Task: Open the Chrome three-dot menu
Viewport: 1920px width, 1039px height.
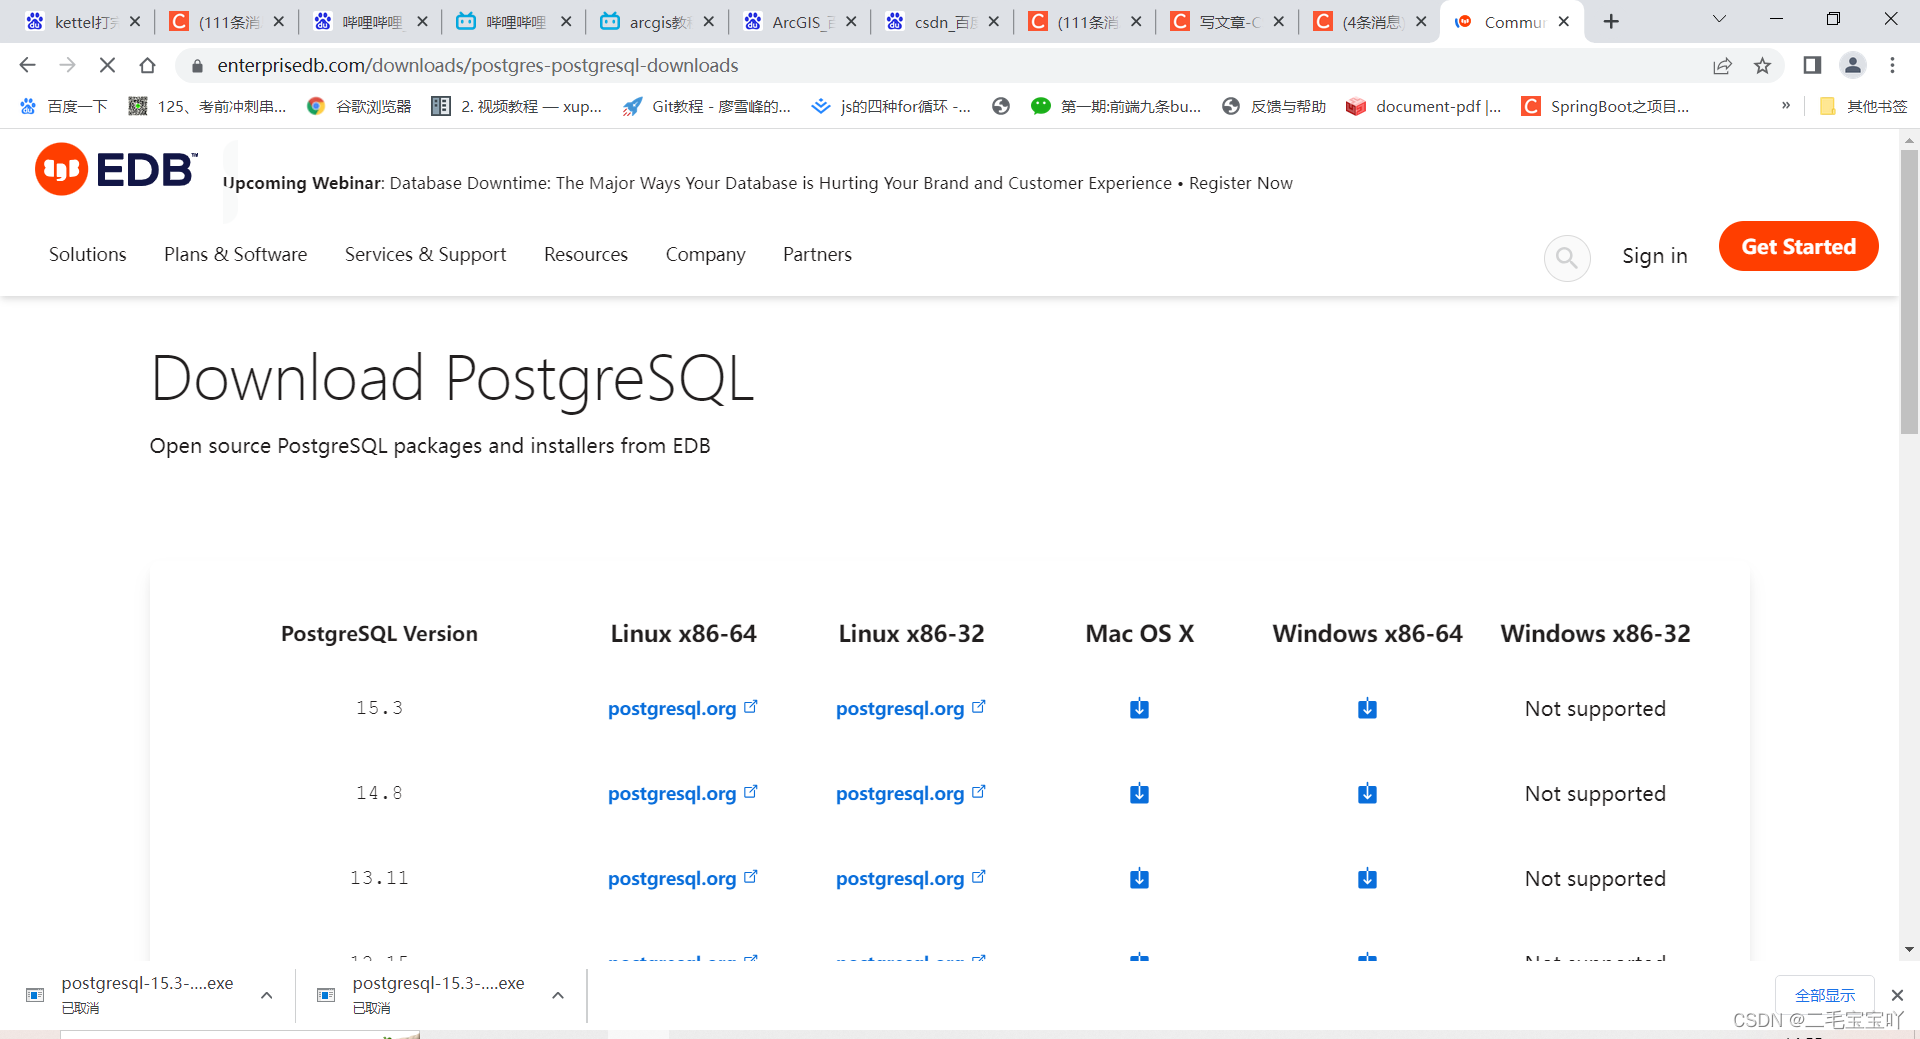Action: [1892, 65]
